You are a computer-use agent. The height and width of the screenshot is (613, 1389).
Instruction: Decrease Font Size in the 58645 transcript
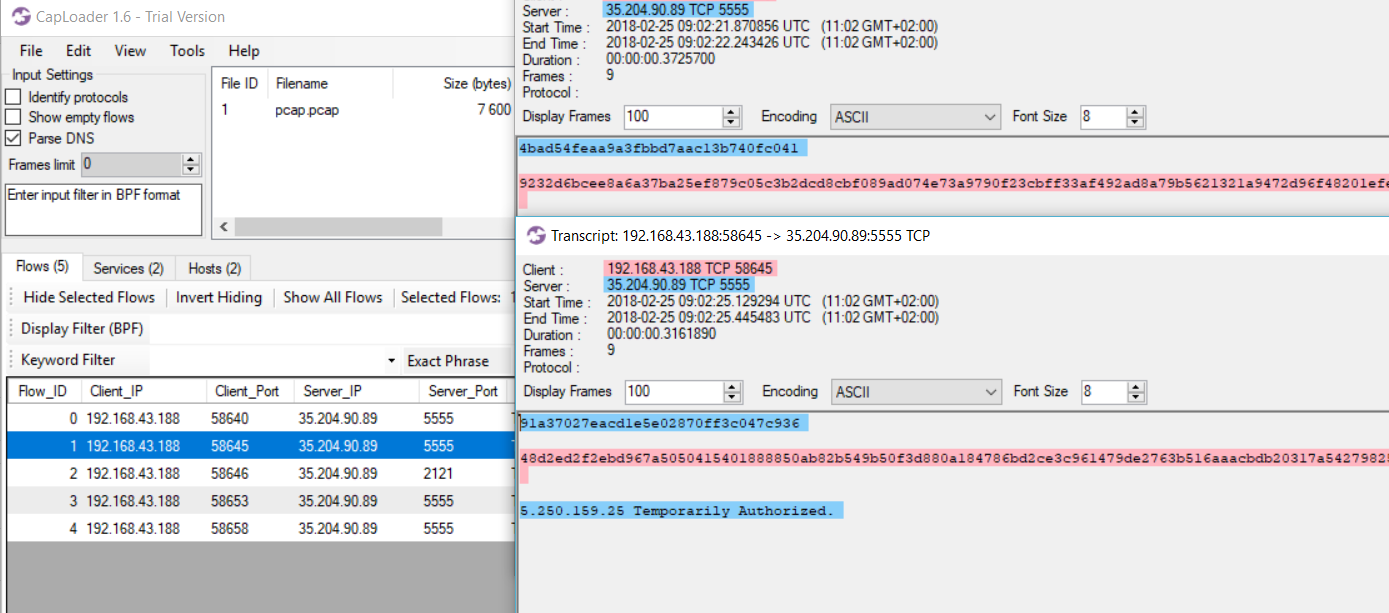(1135, 397)
